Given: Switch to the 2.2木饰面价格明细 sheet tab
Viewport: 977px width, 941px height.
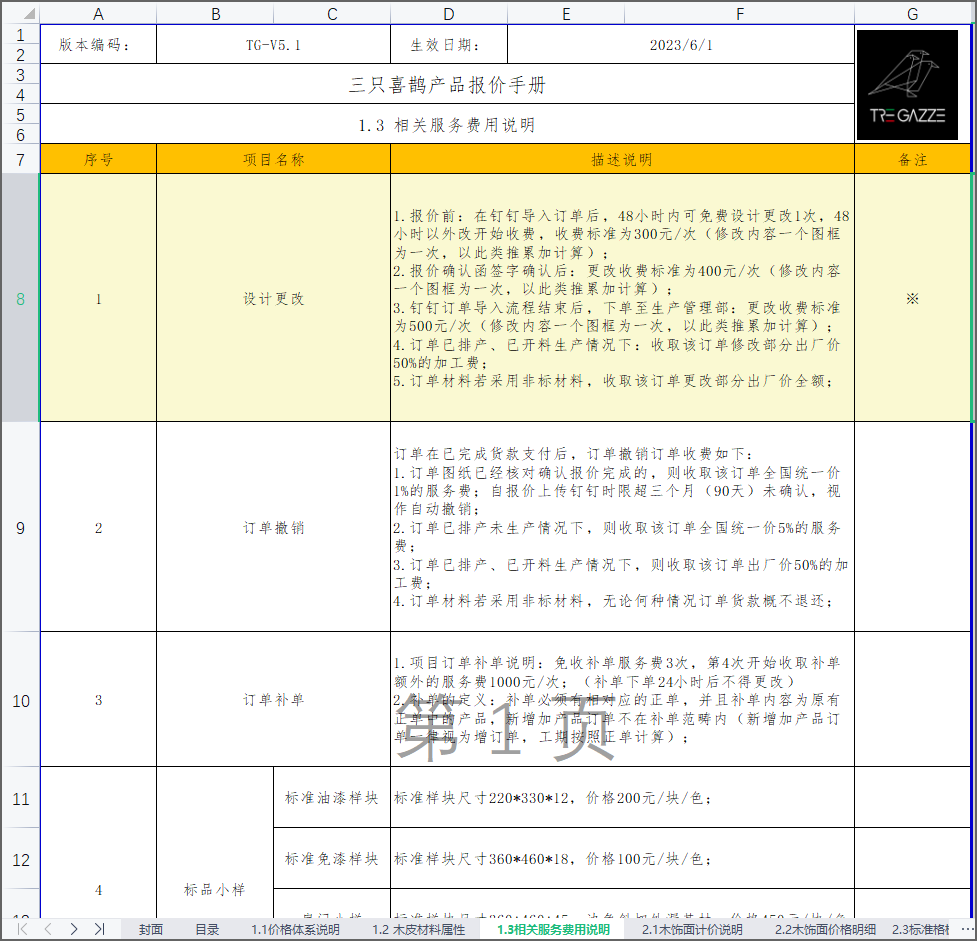Looking at the screenshot, I should [x=825, y=929].
